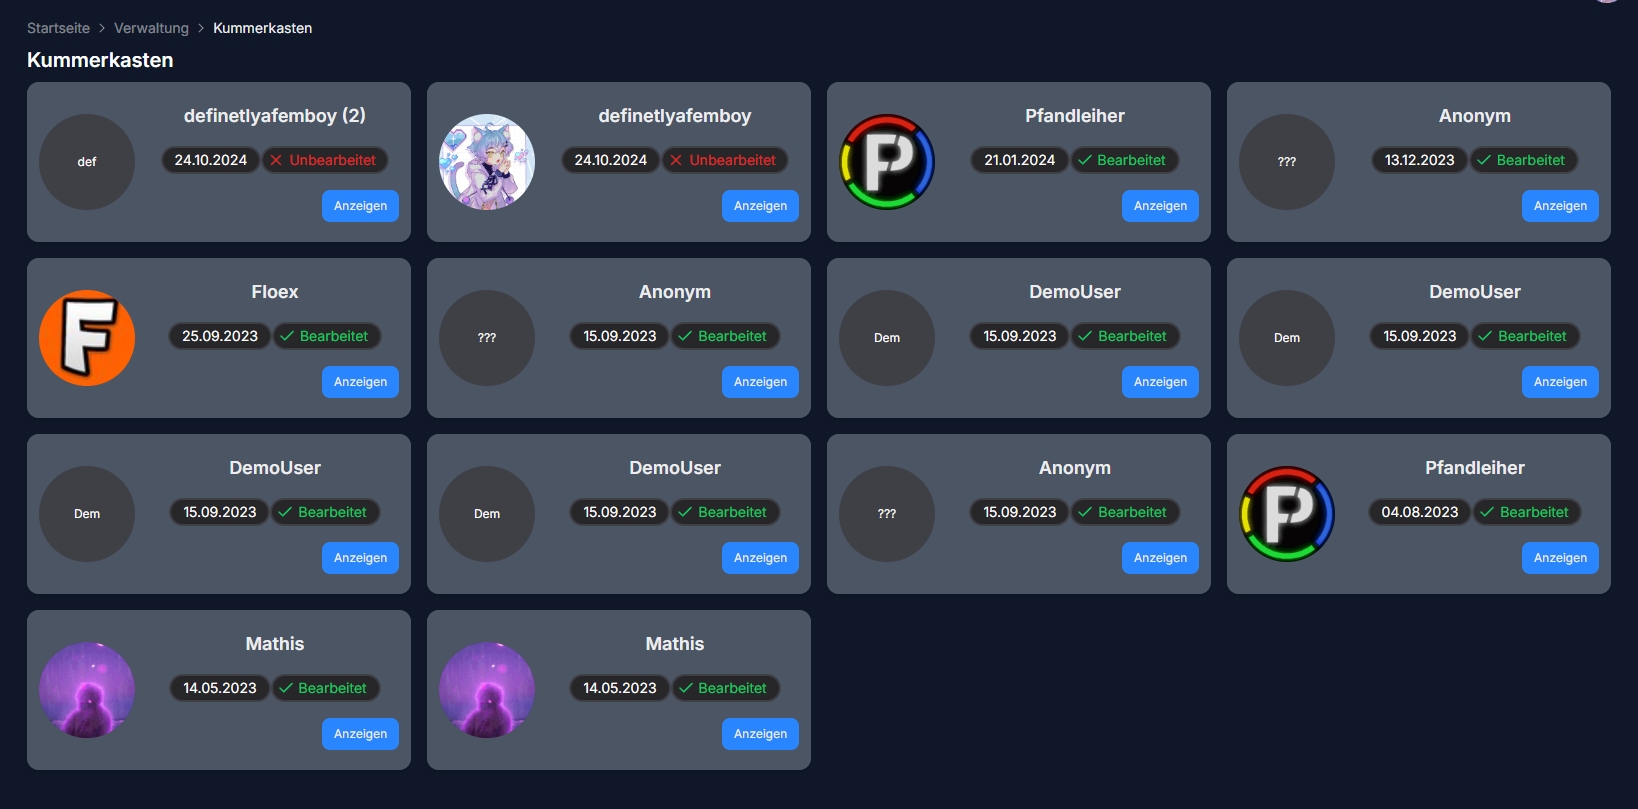
Task: Click the Bearbeitet status badge on Floex
Action: 326,336
